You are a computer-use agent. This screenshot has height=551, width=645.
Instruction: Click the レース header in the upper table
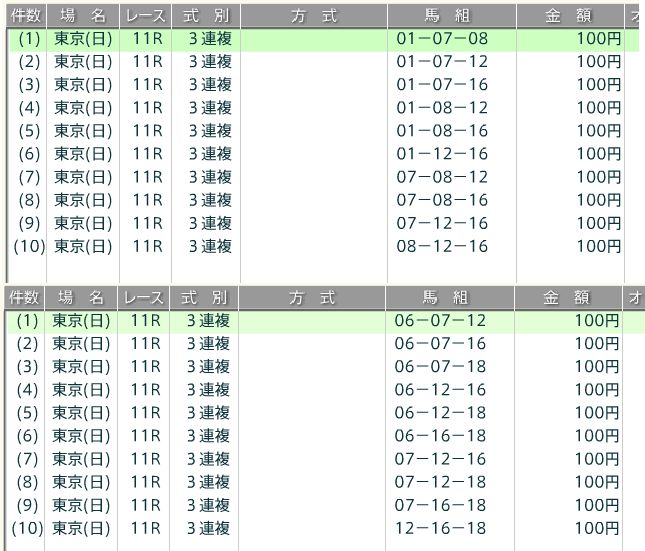[x=145, y=16]
